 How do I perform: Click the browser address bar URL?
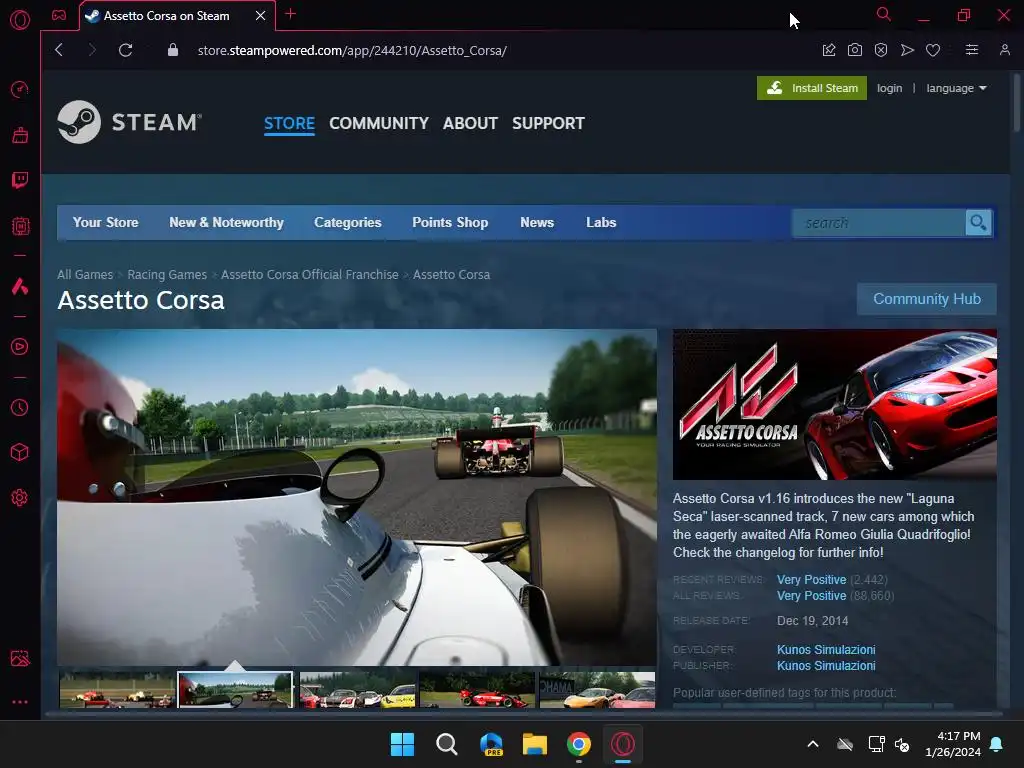coord(352,50)
